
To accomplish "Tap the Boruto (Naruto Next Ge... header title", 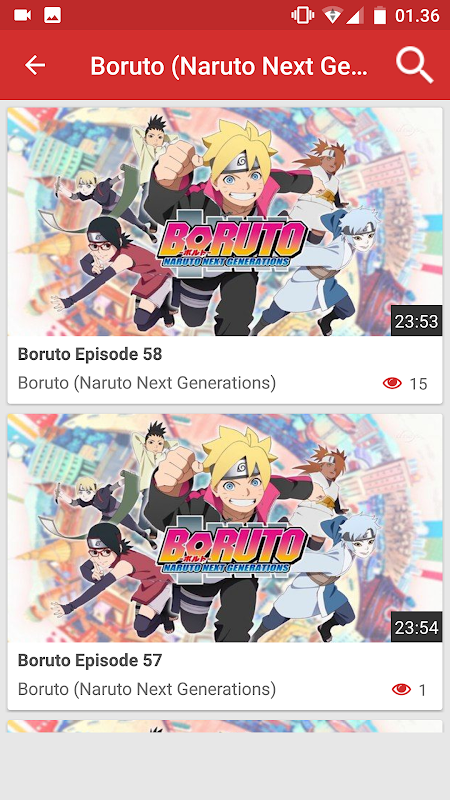I will click(229, 66).
